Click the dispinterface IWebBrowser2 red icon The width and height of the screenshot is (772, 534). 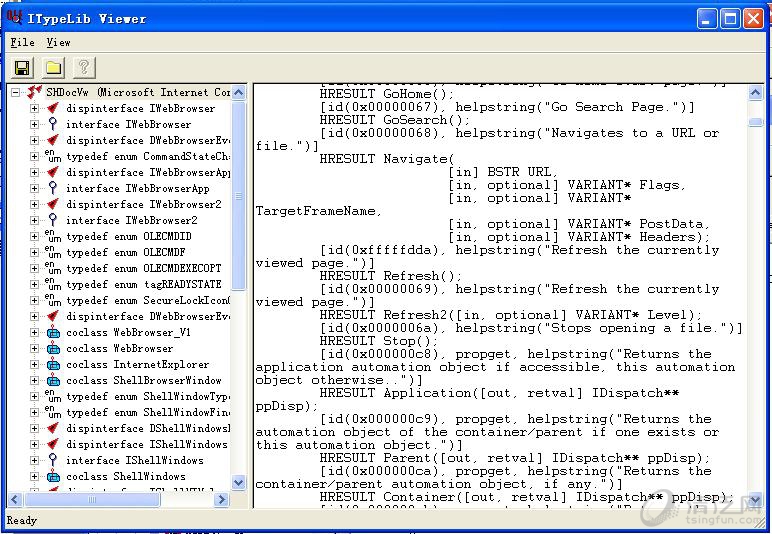(52, 205)
